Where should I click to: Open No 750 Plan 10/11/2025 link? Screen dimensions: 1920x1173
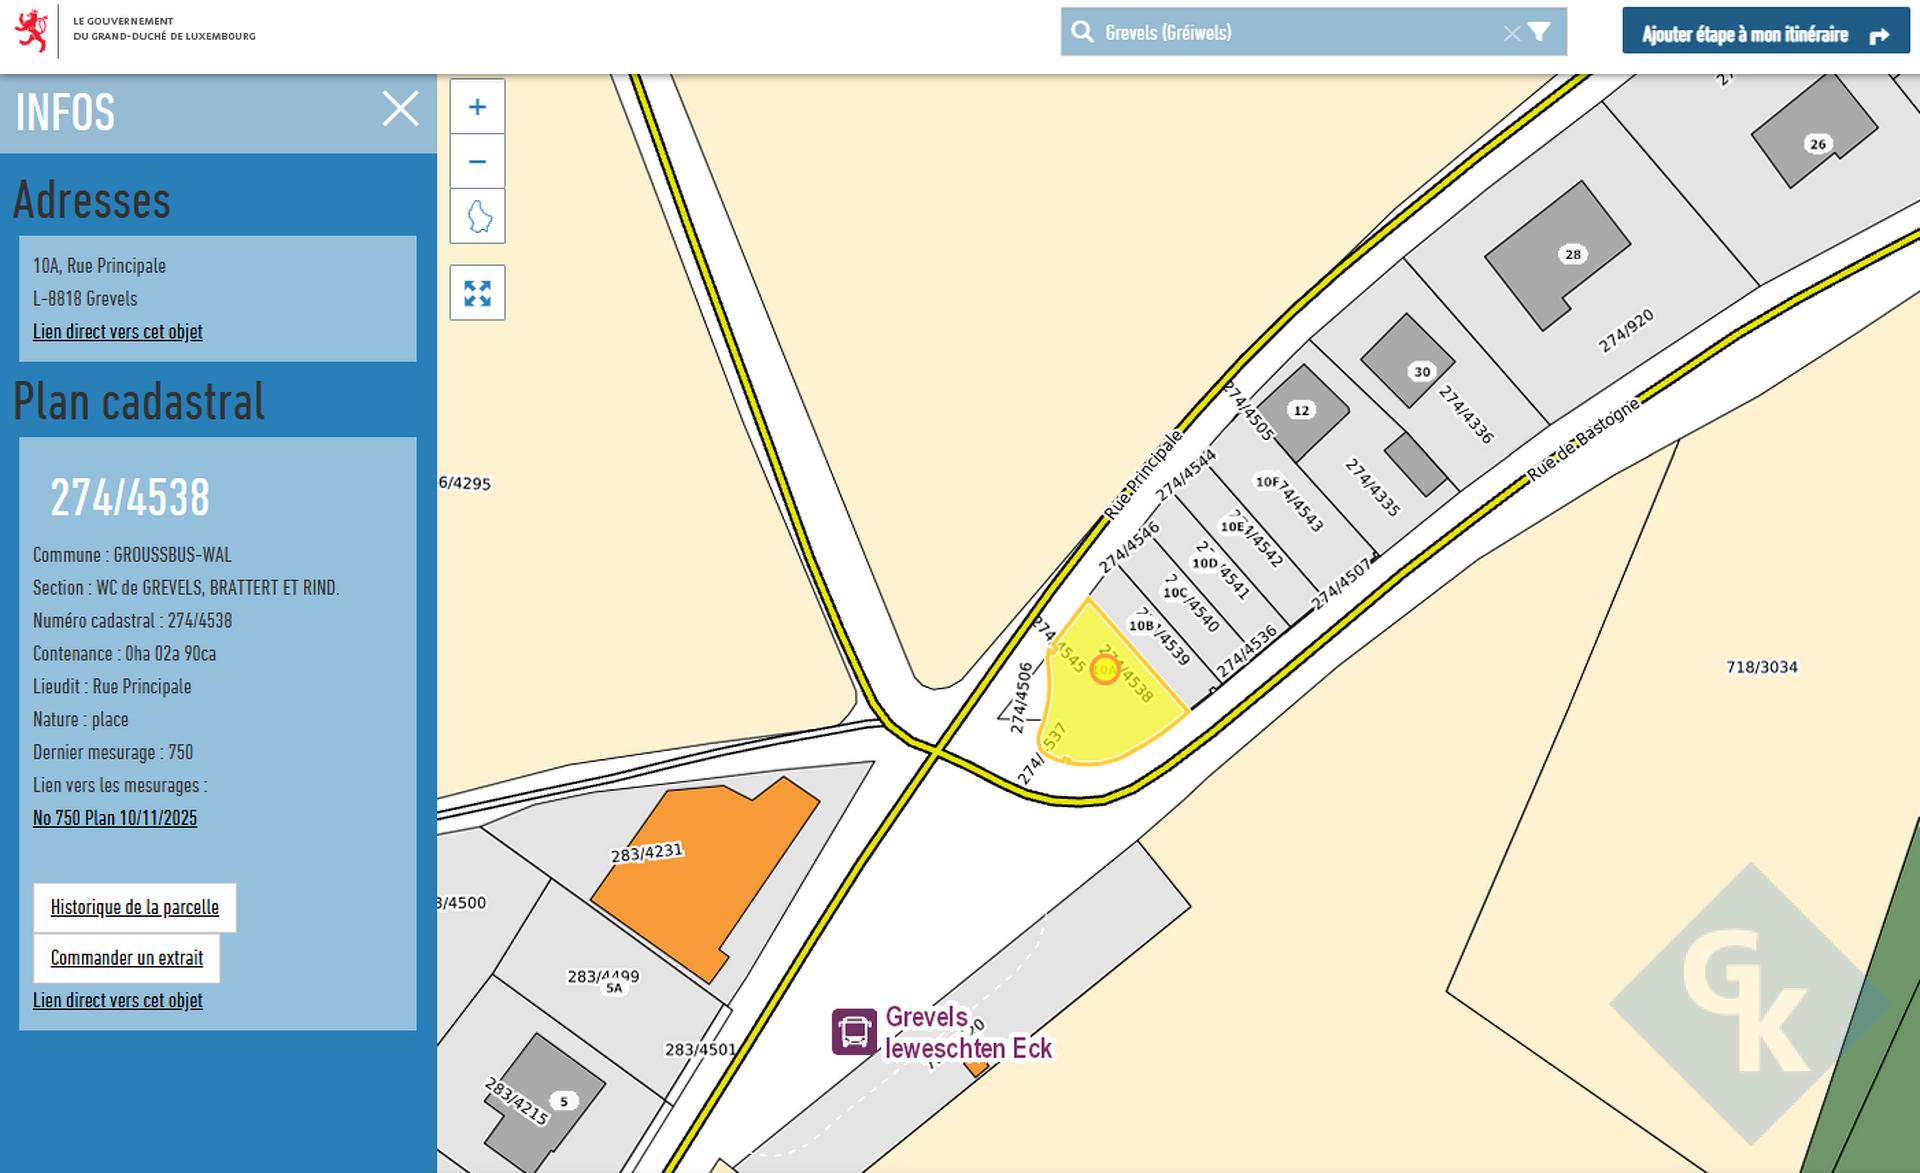point(114,818)
